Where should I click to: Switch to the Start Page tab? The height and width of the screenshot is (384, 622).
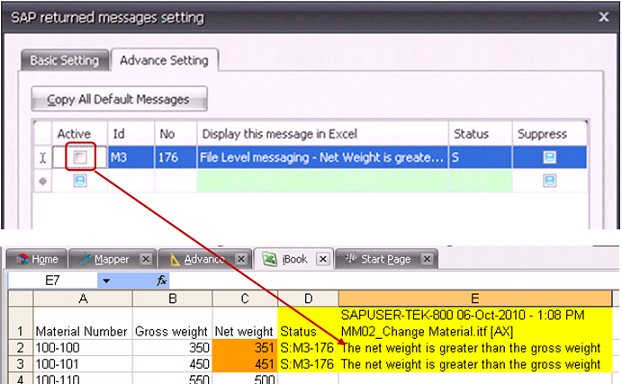tap(386, 259)
